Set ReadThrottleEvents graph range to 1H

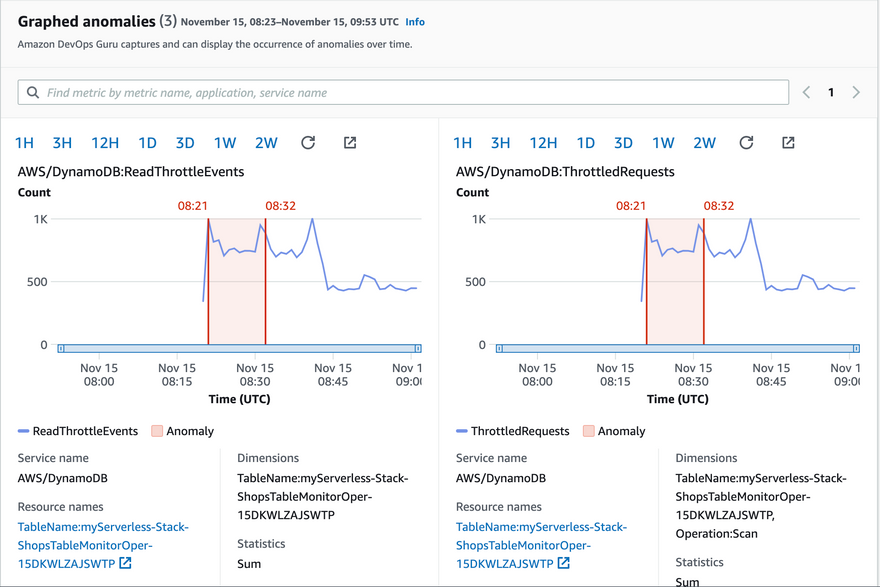pos(24,143)
